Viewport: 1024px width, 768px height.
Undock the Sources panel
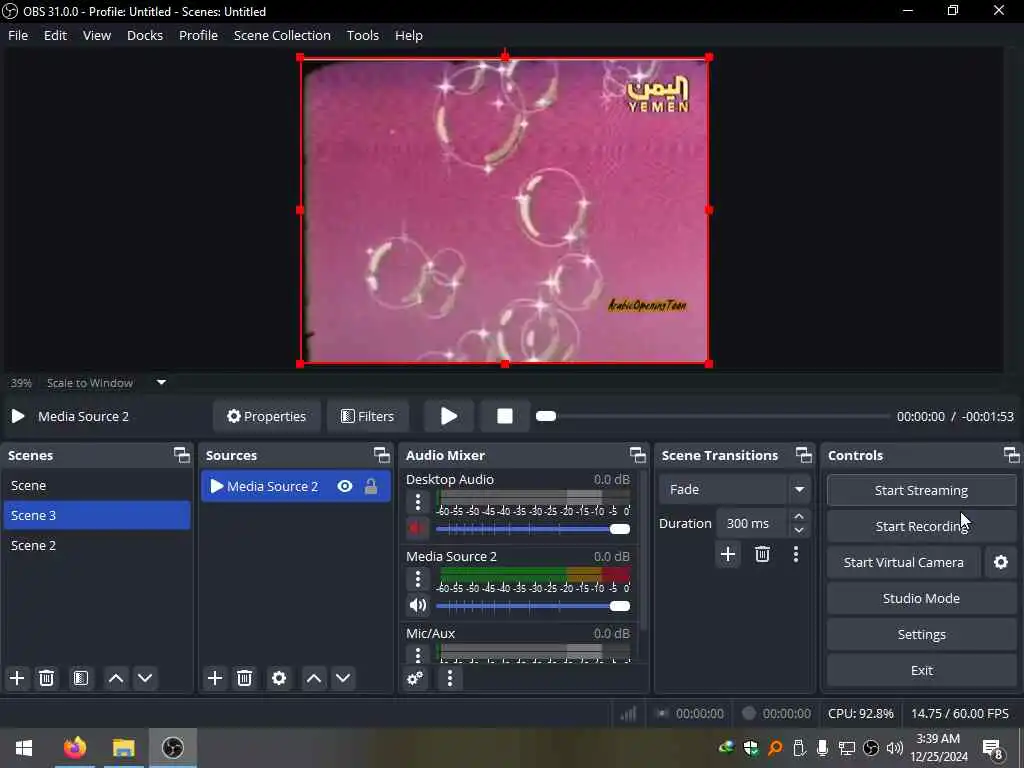coord(381,455)
